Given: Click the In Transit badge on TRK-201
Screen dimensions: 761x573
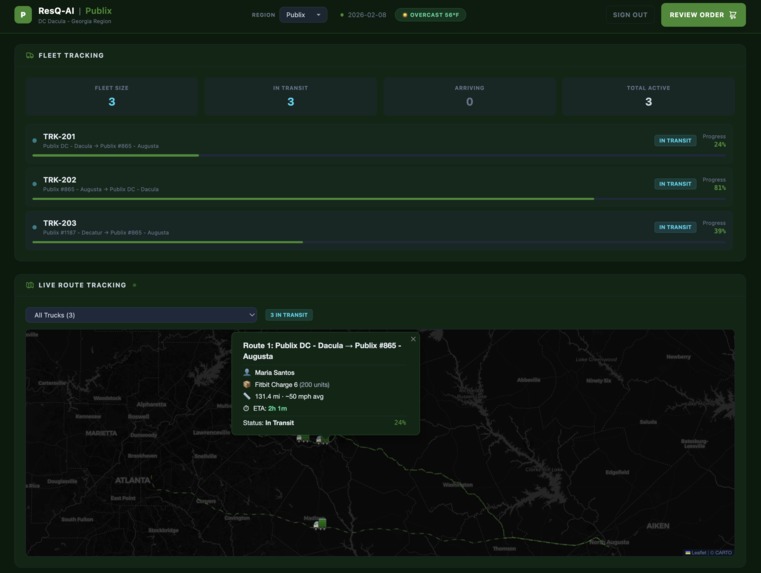Looking at the screenshot, I should click(675, 141).
